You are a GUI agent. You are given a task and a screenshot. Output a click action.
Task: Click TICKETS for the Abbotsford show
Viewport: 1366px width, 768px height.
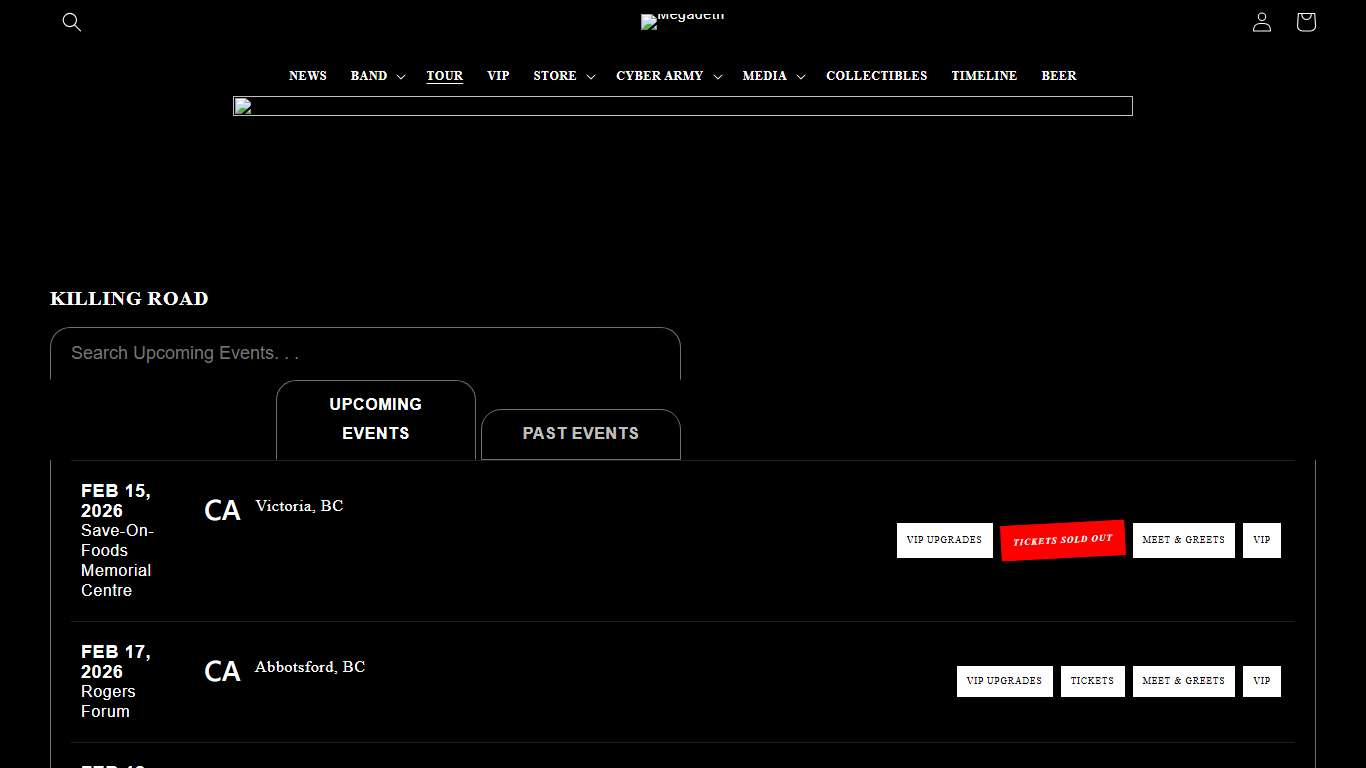(1092, 681)
